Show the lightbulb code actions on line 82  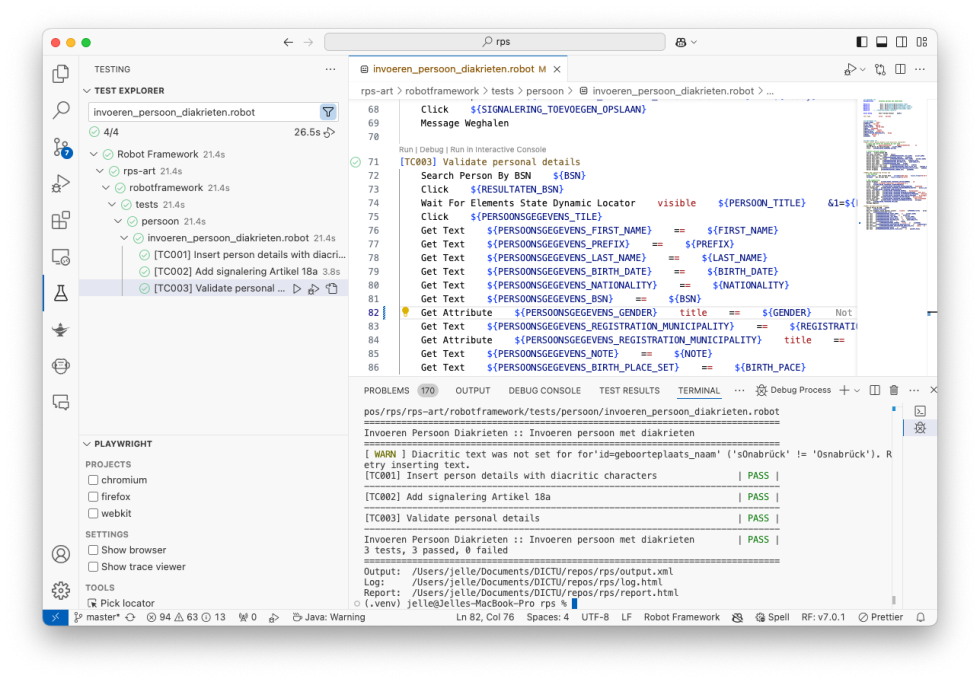[405, 312]
